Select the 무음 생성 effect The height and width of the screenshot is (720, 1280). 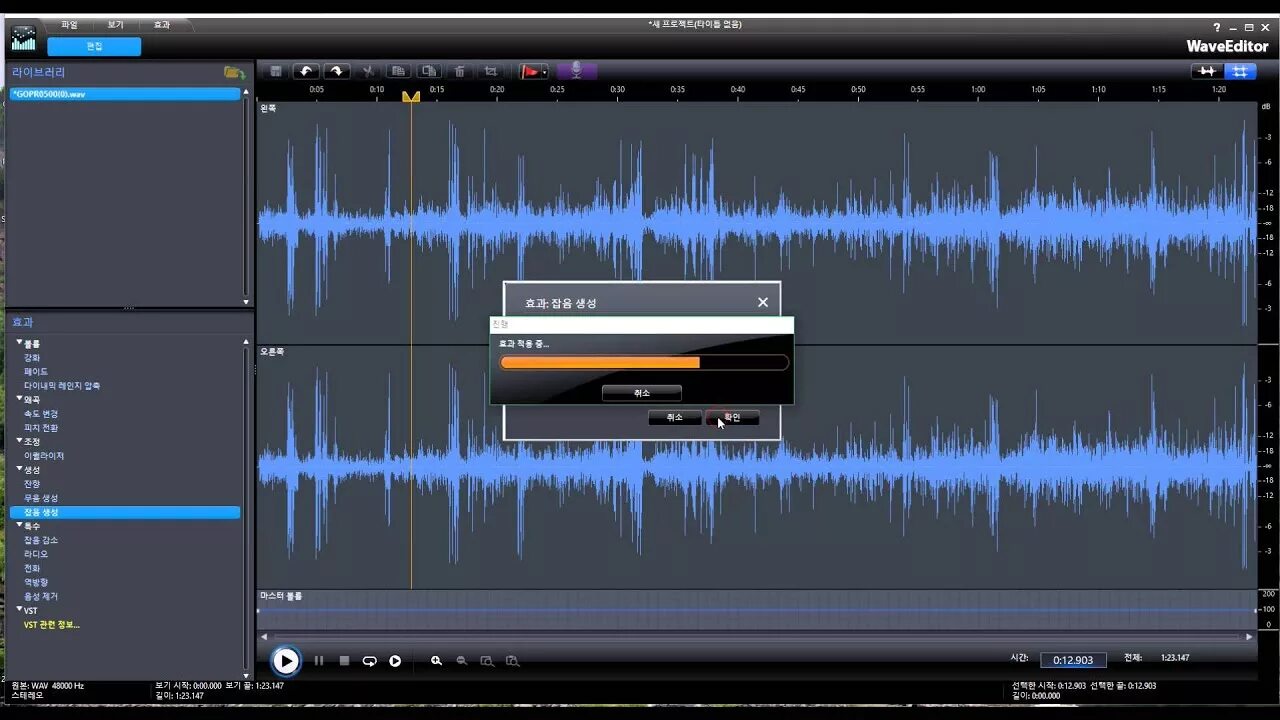[41, 498]
